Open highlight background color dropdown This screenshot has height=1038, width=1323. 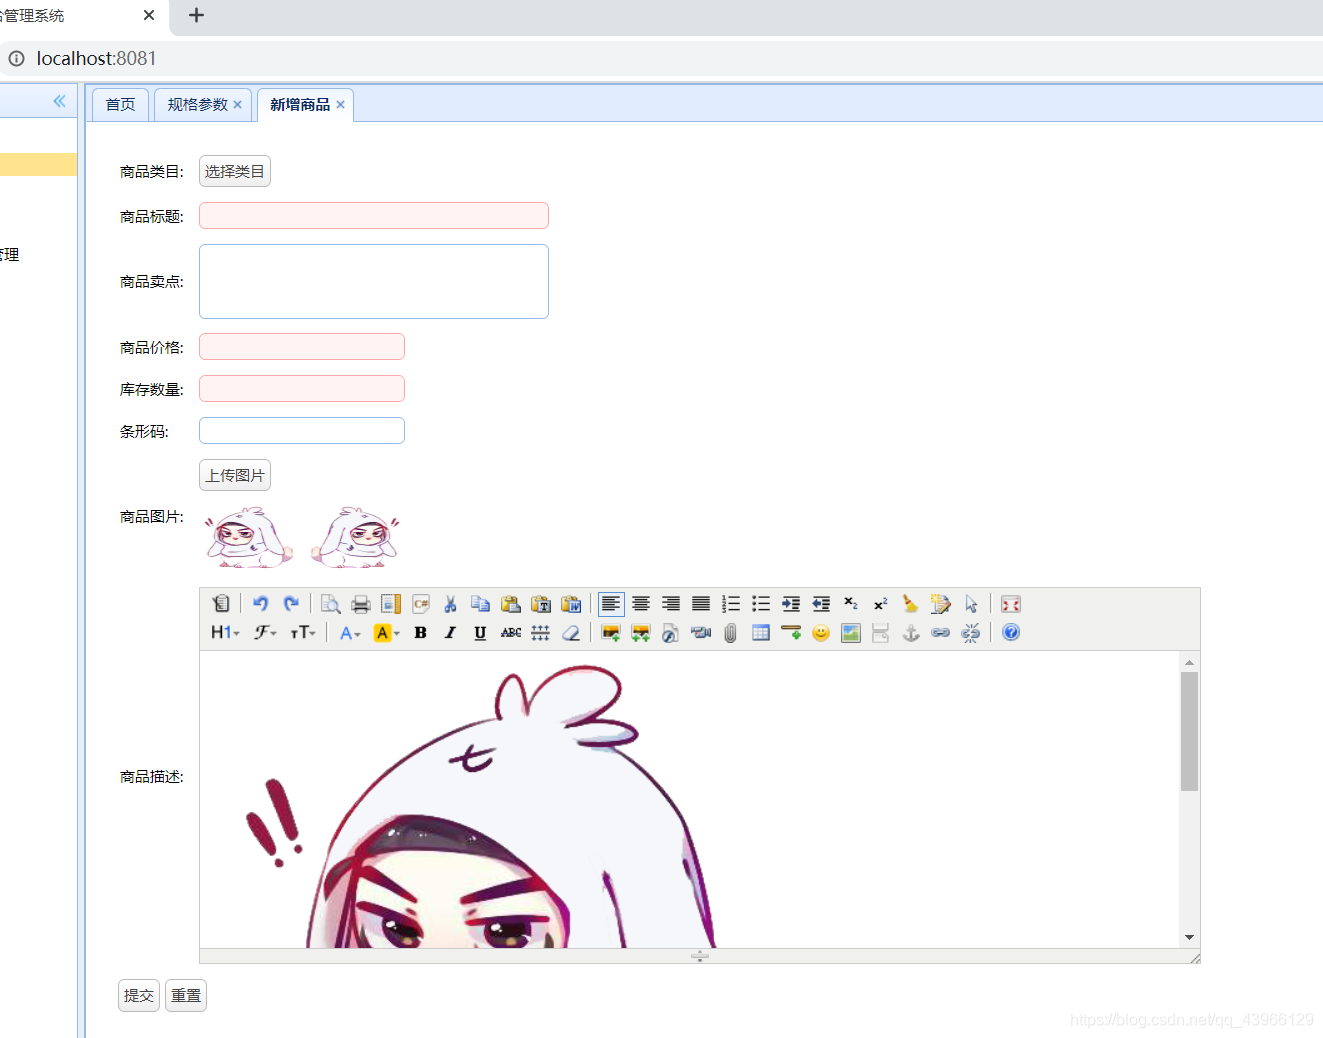coord(386,632)
